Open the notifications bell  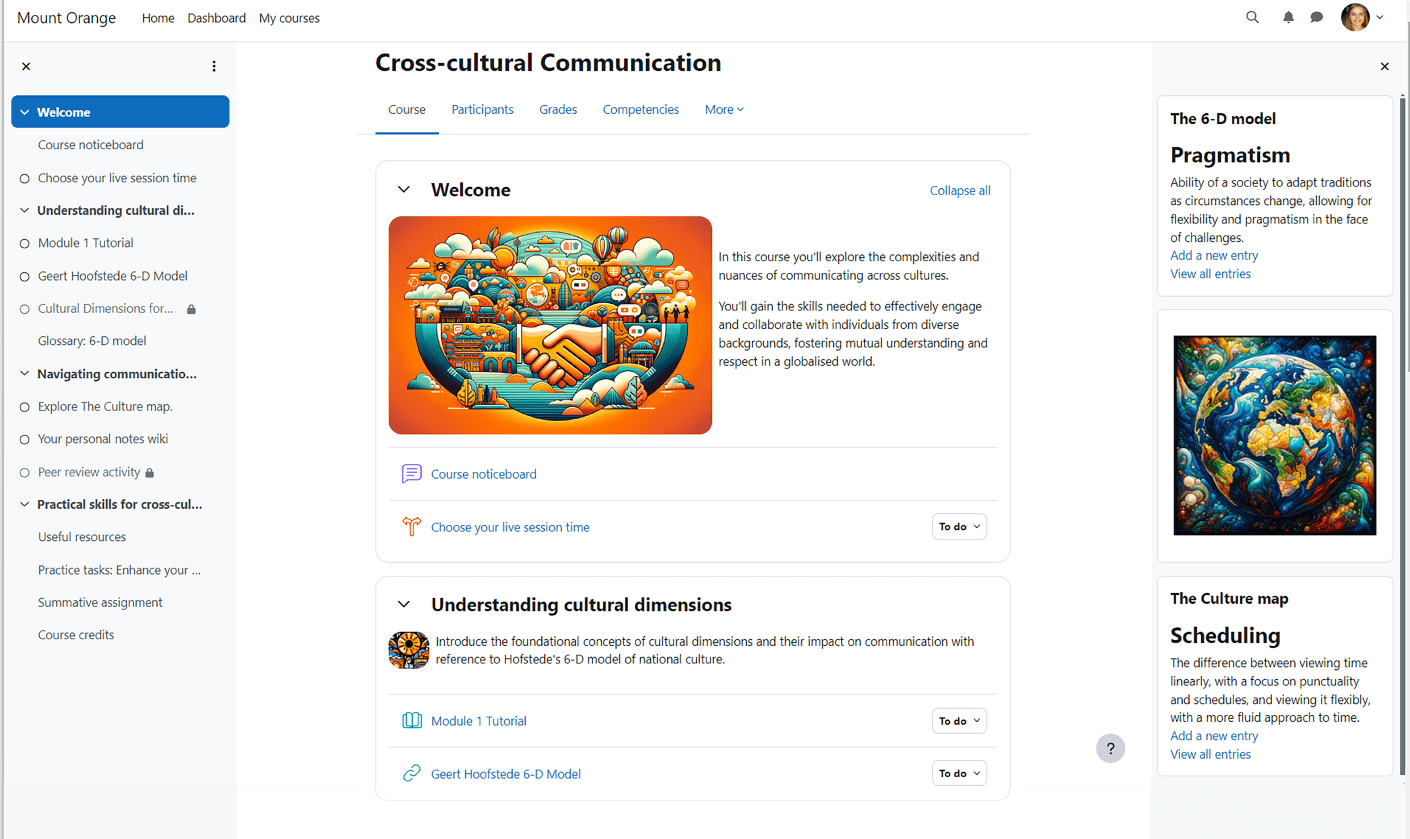tap(1288, 17)
